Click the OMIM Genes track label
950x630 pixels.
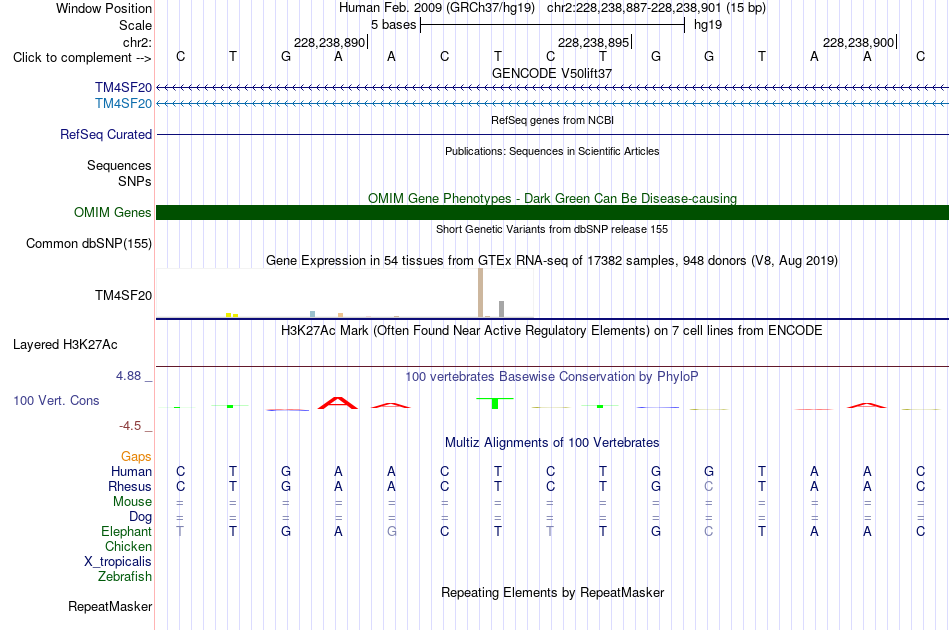coord(113,213)
